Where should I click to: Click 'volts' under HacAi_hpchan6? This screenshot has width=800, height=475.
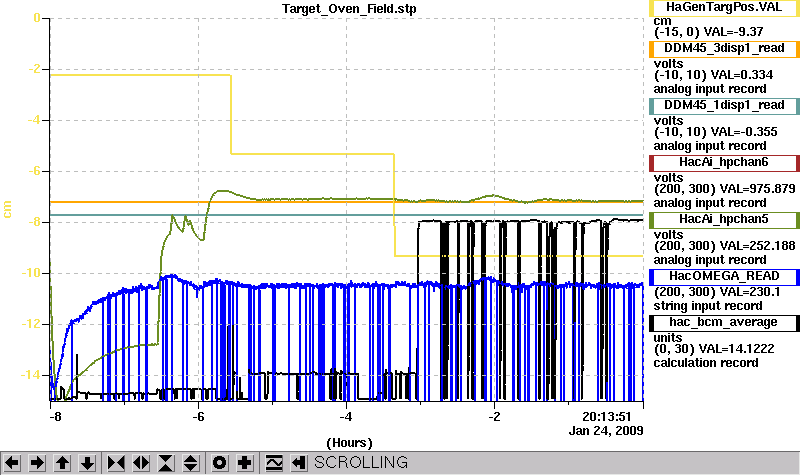point(668,178)
